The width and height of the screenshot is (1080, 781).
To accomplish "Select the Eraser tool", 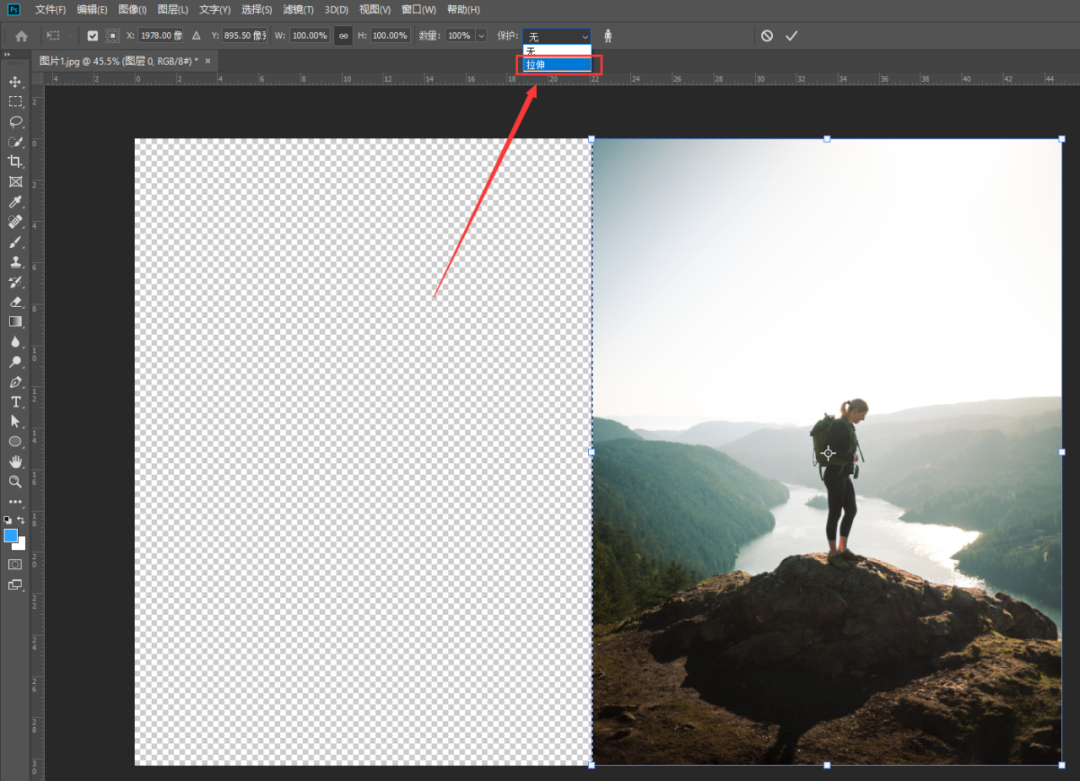I will pyautogui.click(x=15, y=302).
